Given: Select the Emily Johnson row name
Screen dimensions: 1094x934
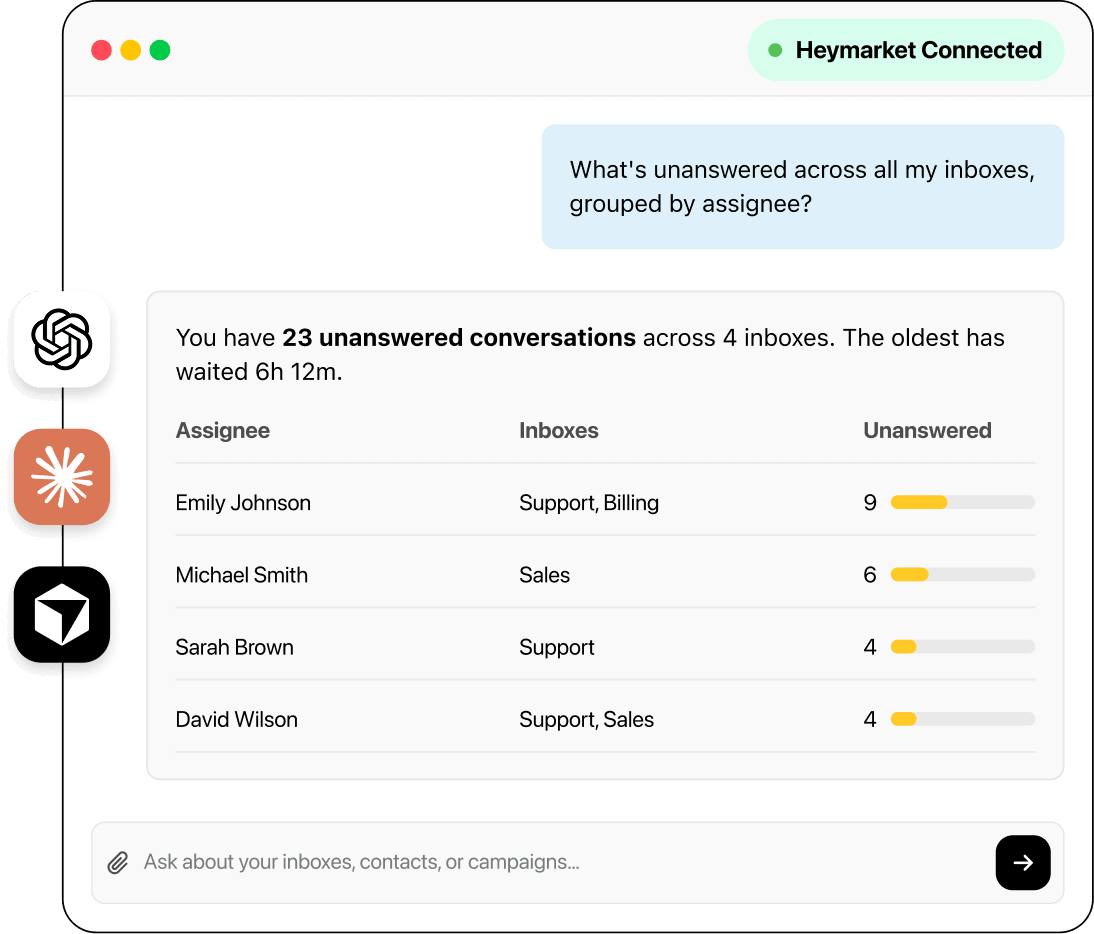Looking at the screenshot, I should click(x=243, y=503).
